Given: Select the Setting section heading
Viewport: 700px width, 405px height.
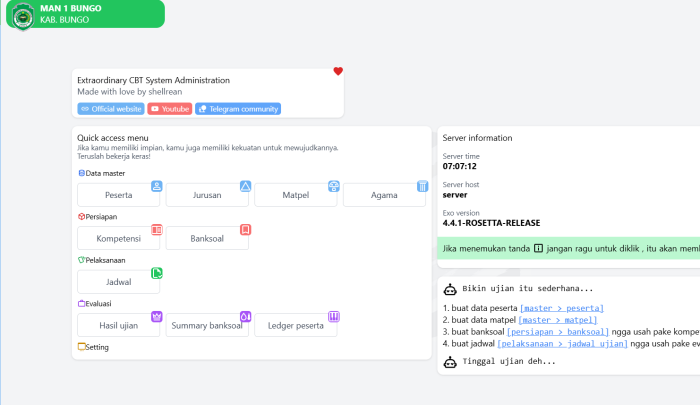Looking at the screenshot, I should (97, 347).
